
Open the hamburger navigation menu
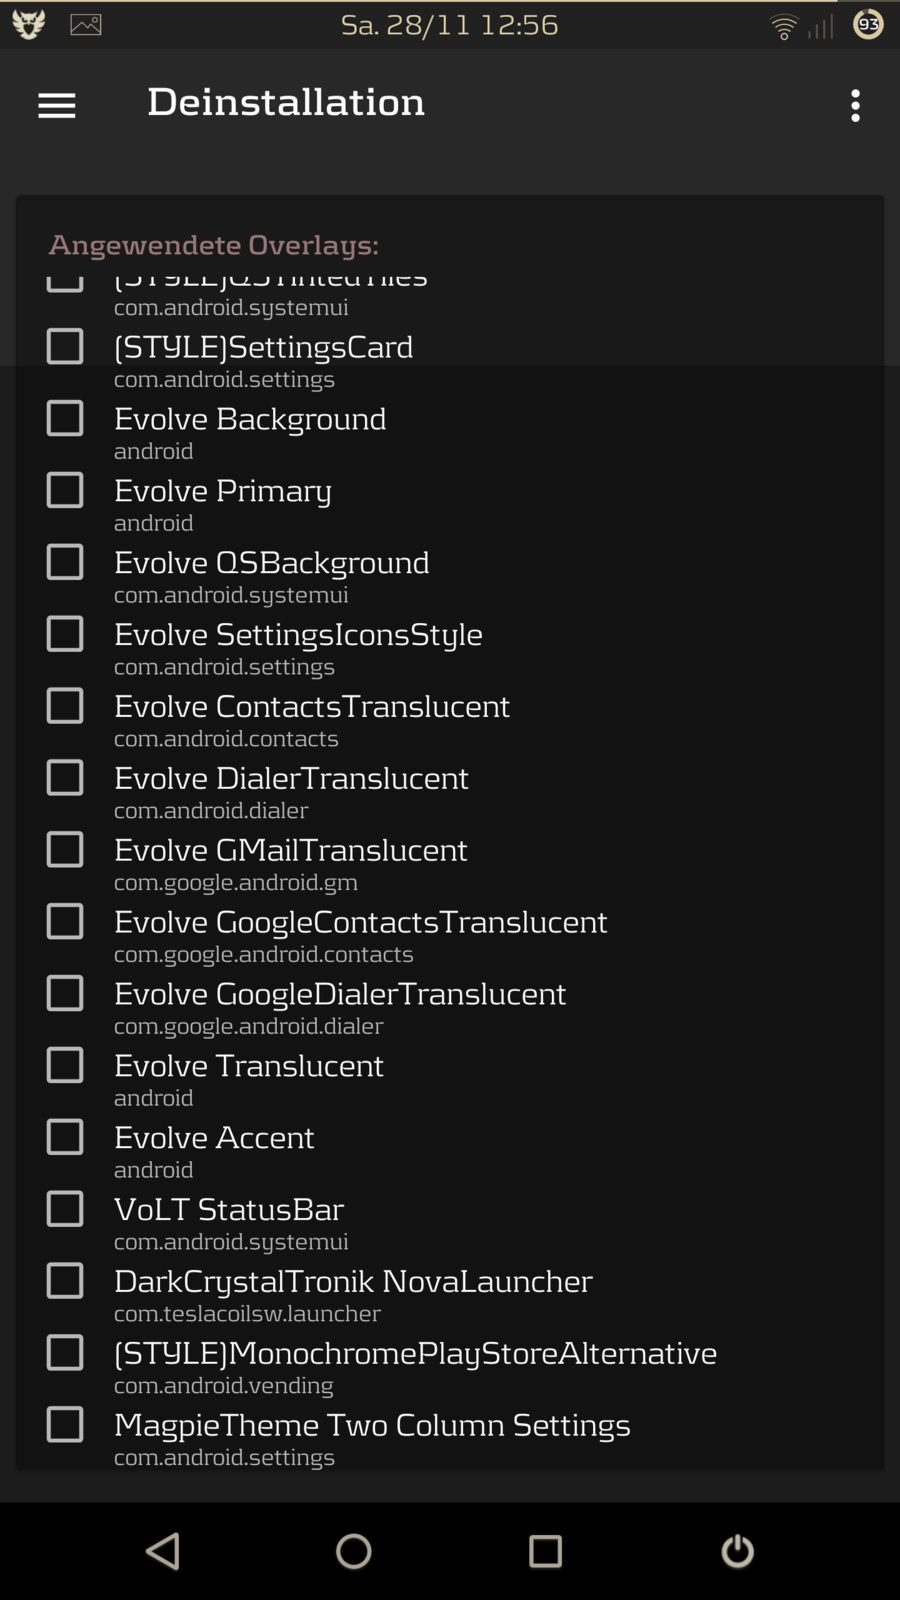[x=57, y=105]
